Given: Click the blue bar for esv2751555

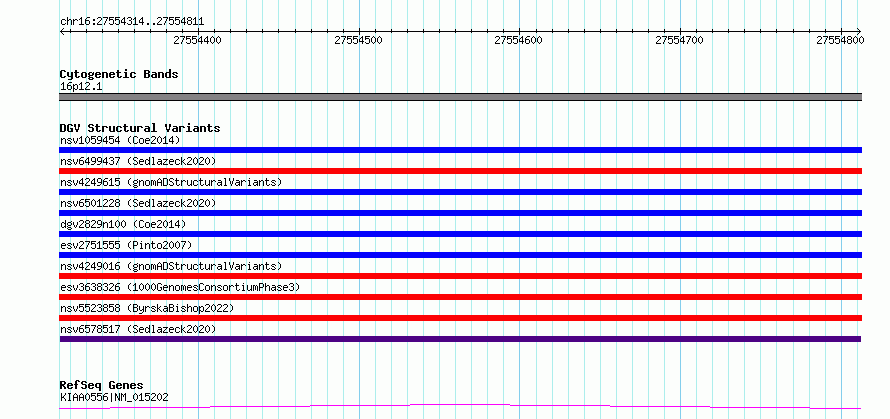Looking at the screenshot, I should coord(460,255).
